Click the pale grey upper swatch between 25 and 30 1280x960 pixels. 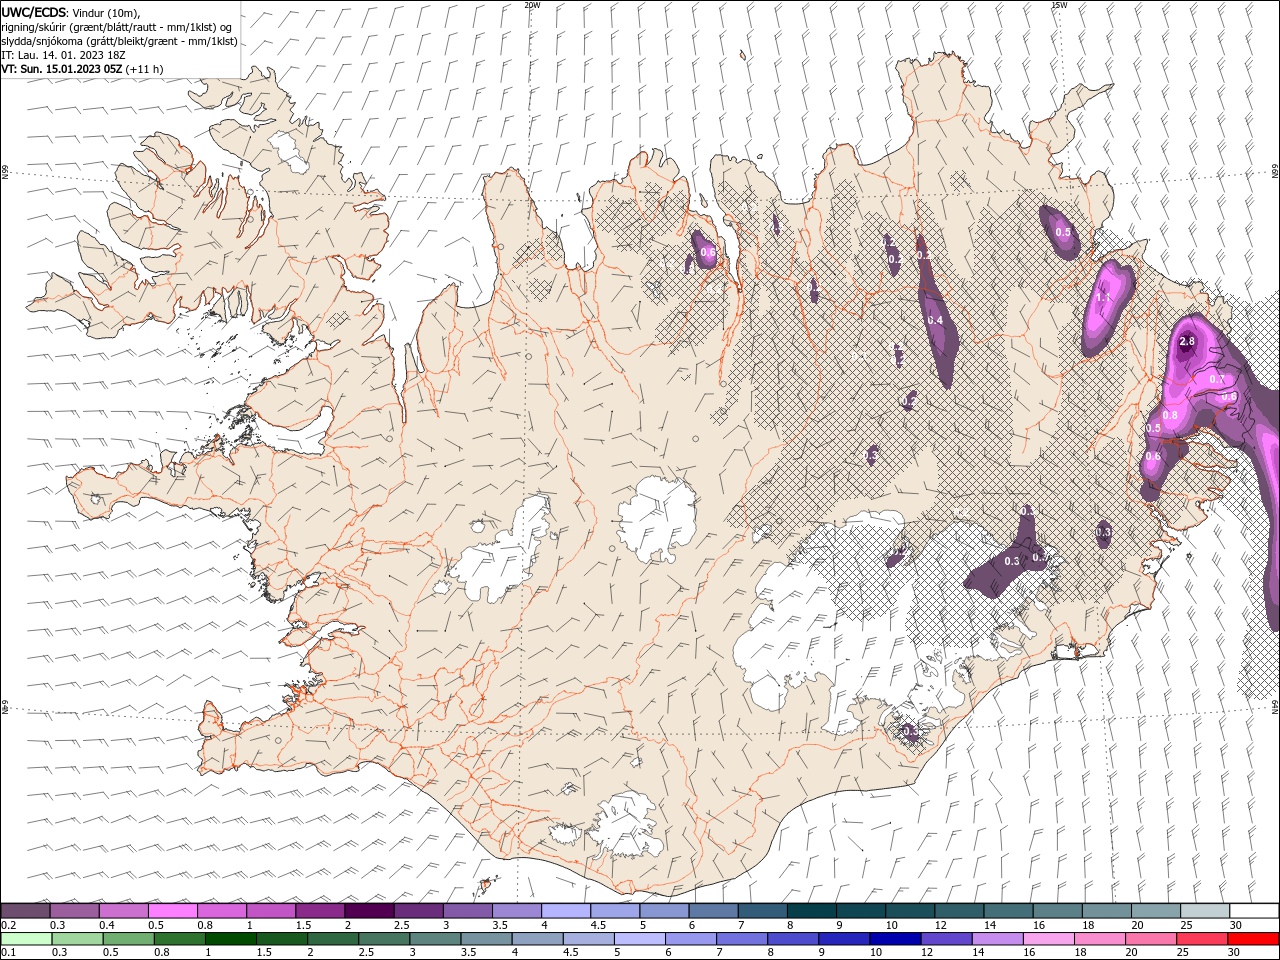click(1204, 911)
